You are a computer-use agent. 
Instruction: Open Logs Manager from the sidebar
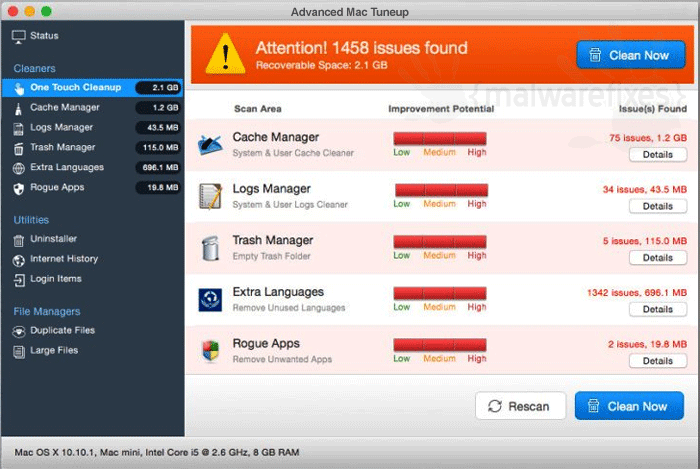tap(93, 128)
